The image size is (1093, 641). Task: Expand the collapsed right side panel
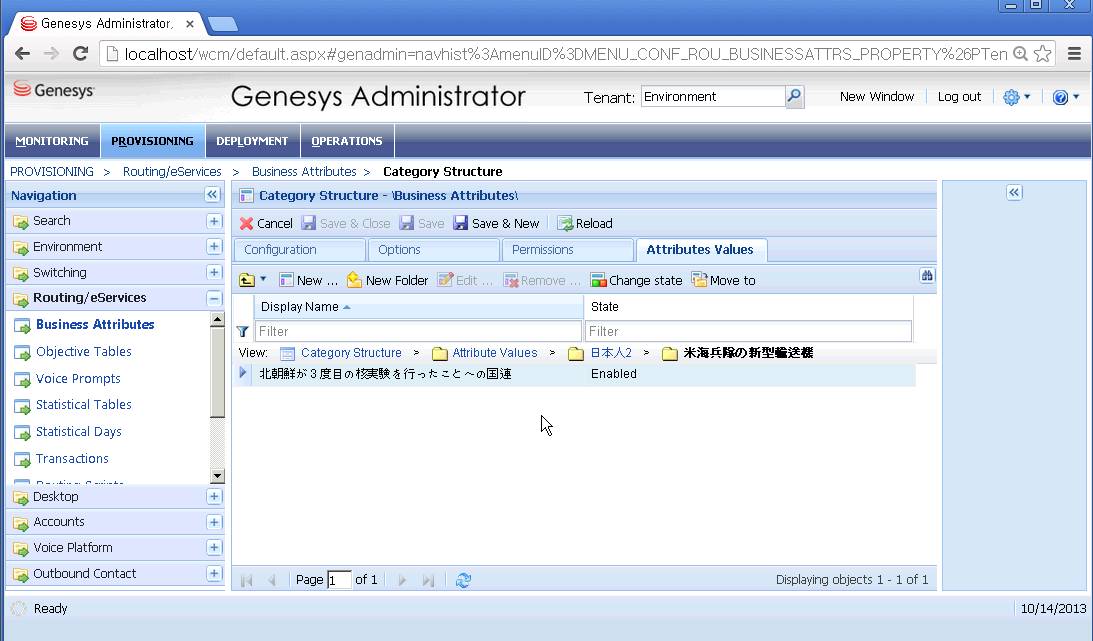1014,193
